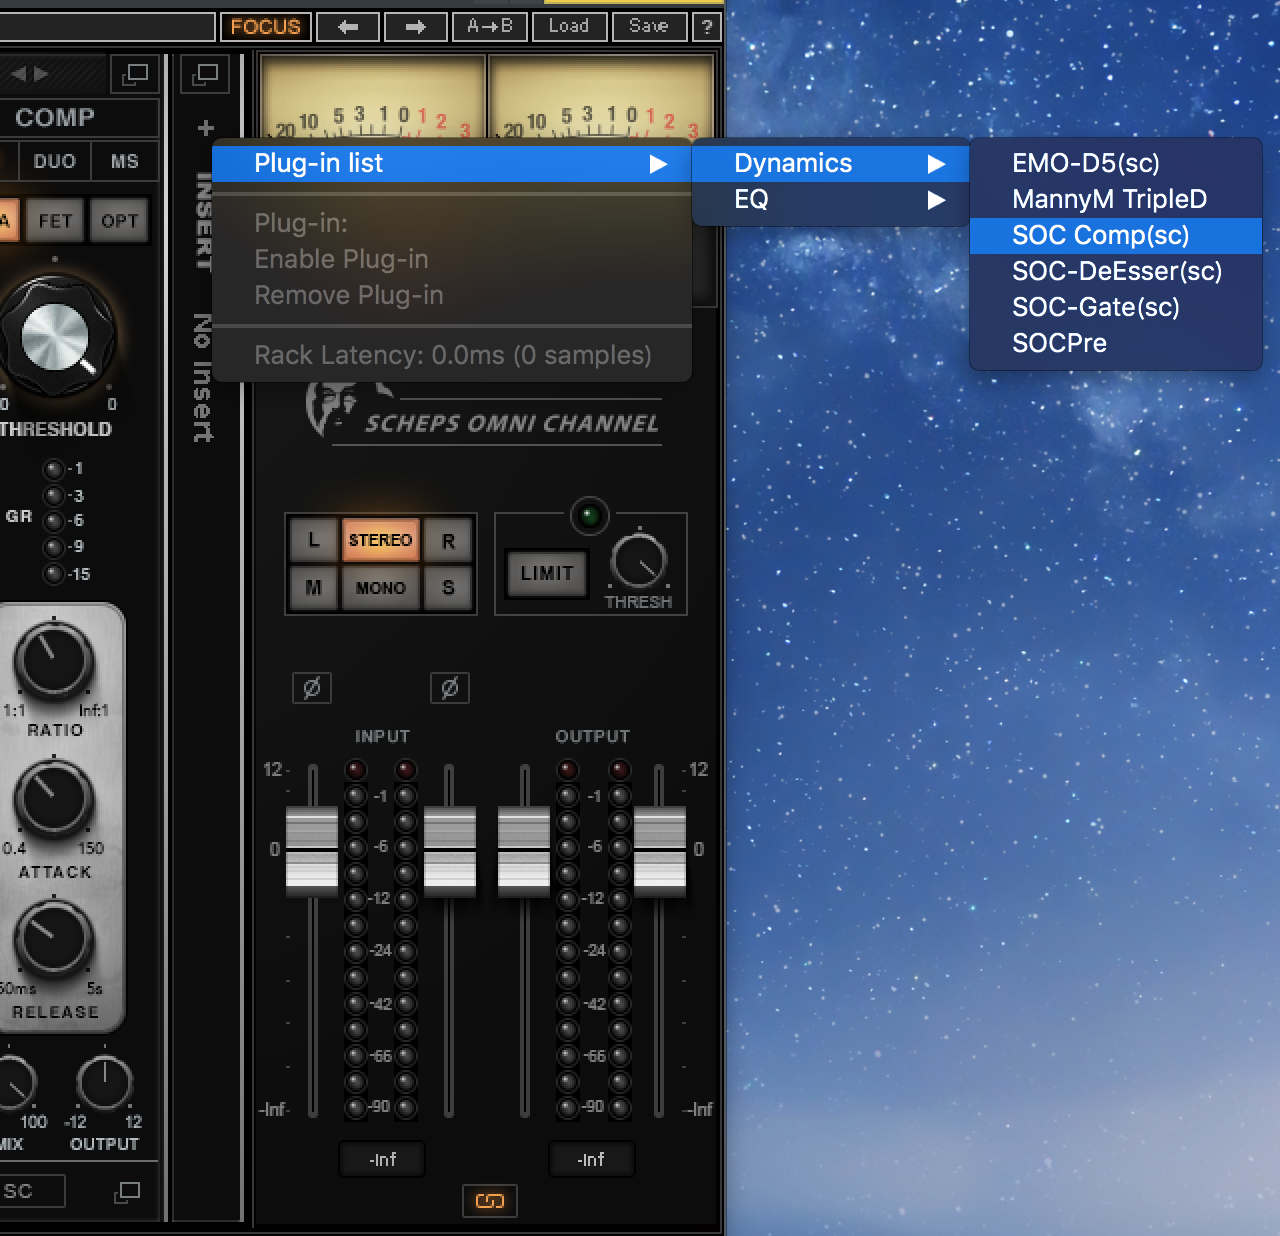Expand the Plug-in list submenu
This screenshot has width=1280, height=1236.
pos(452,163)
